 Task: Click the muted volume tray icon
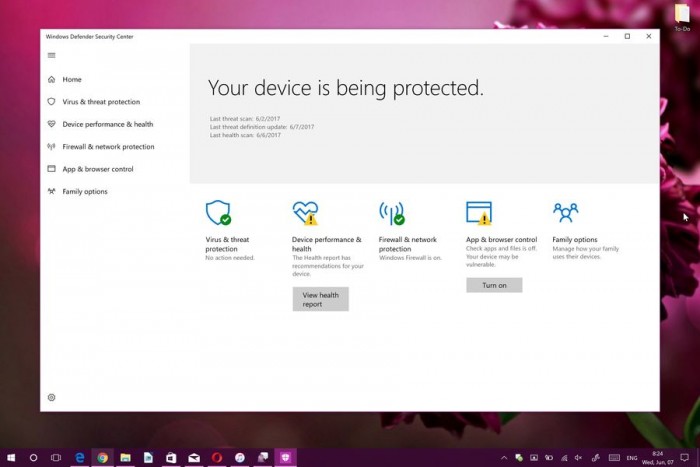pyautogui.click(x=578, y=458)
